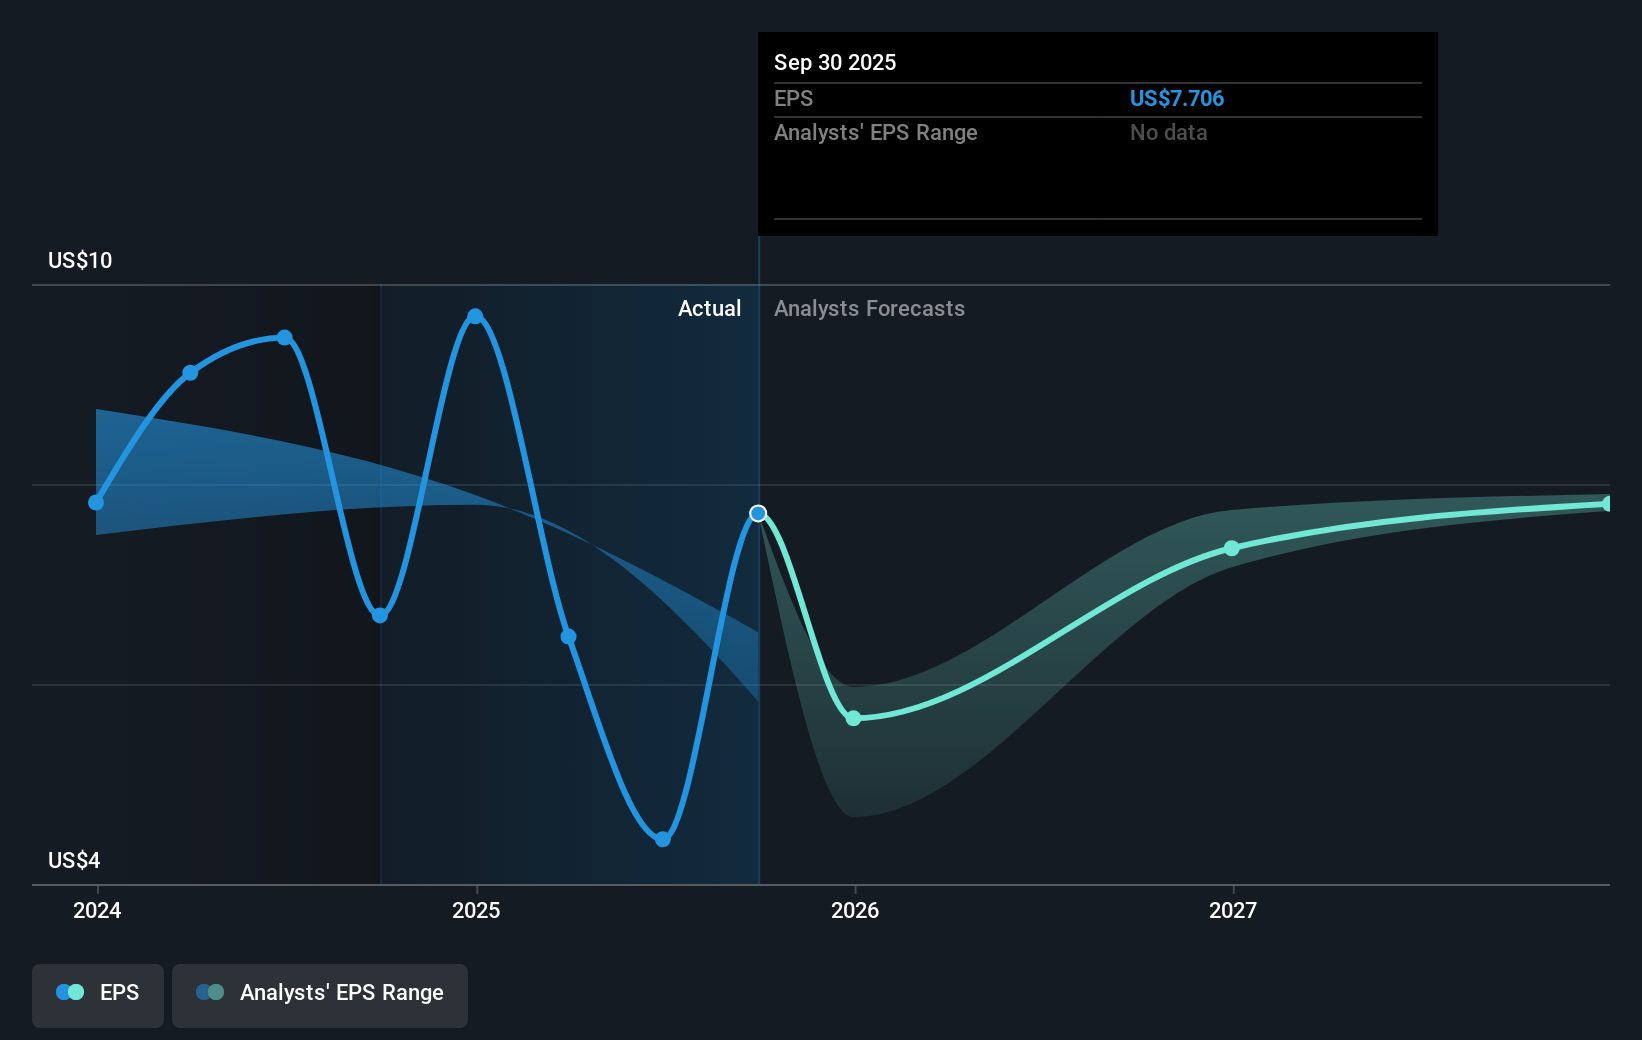Click the "Actual" section label
This screenshot has width=1642, height=1040.
point(709,308)
